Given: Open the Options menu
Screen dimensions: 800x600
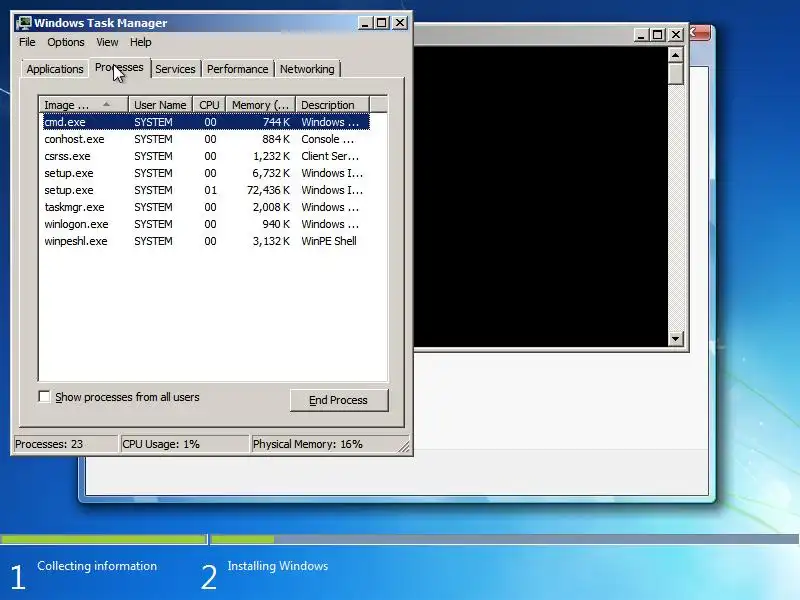Looking at the screenshot, I should [66, 42].
